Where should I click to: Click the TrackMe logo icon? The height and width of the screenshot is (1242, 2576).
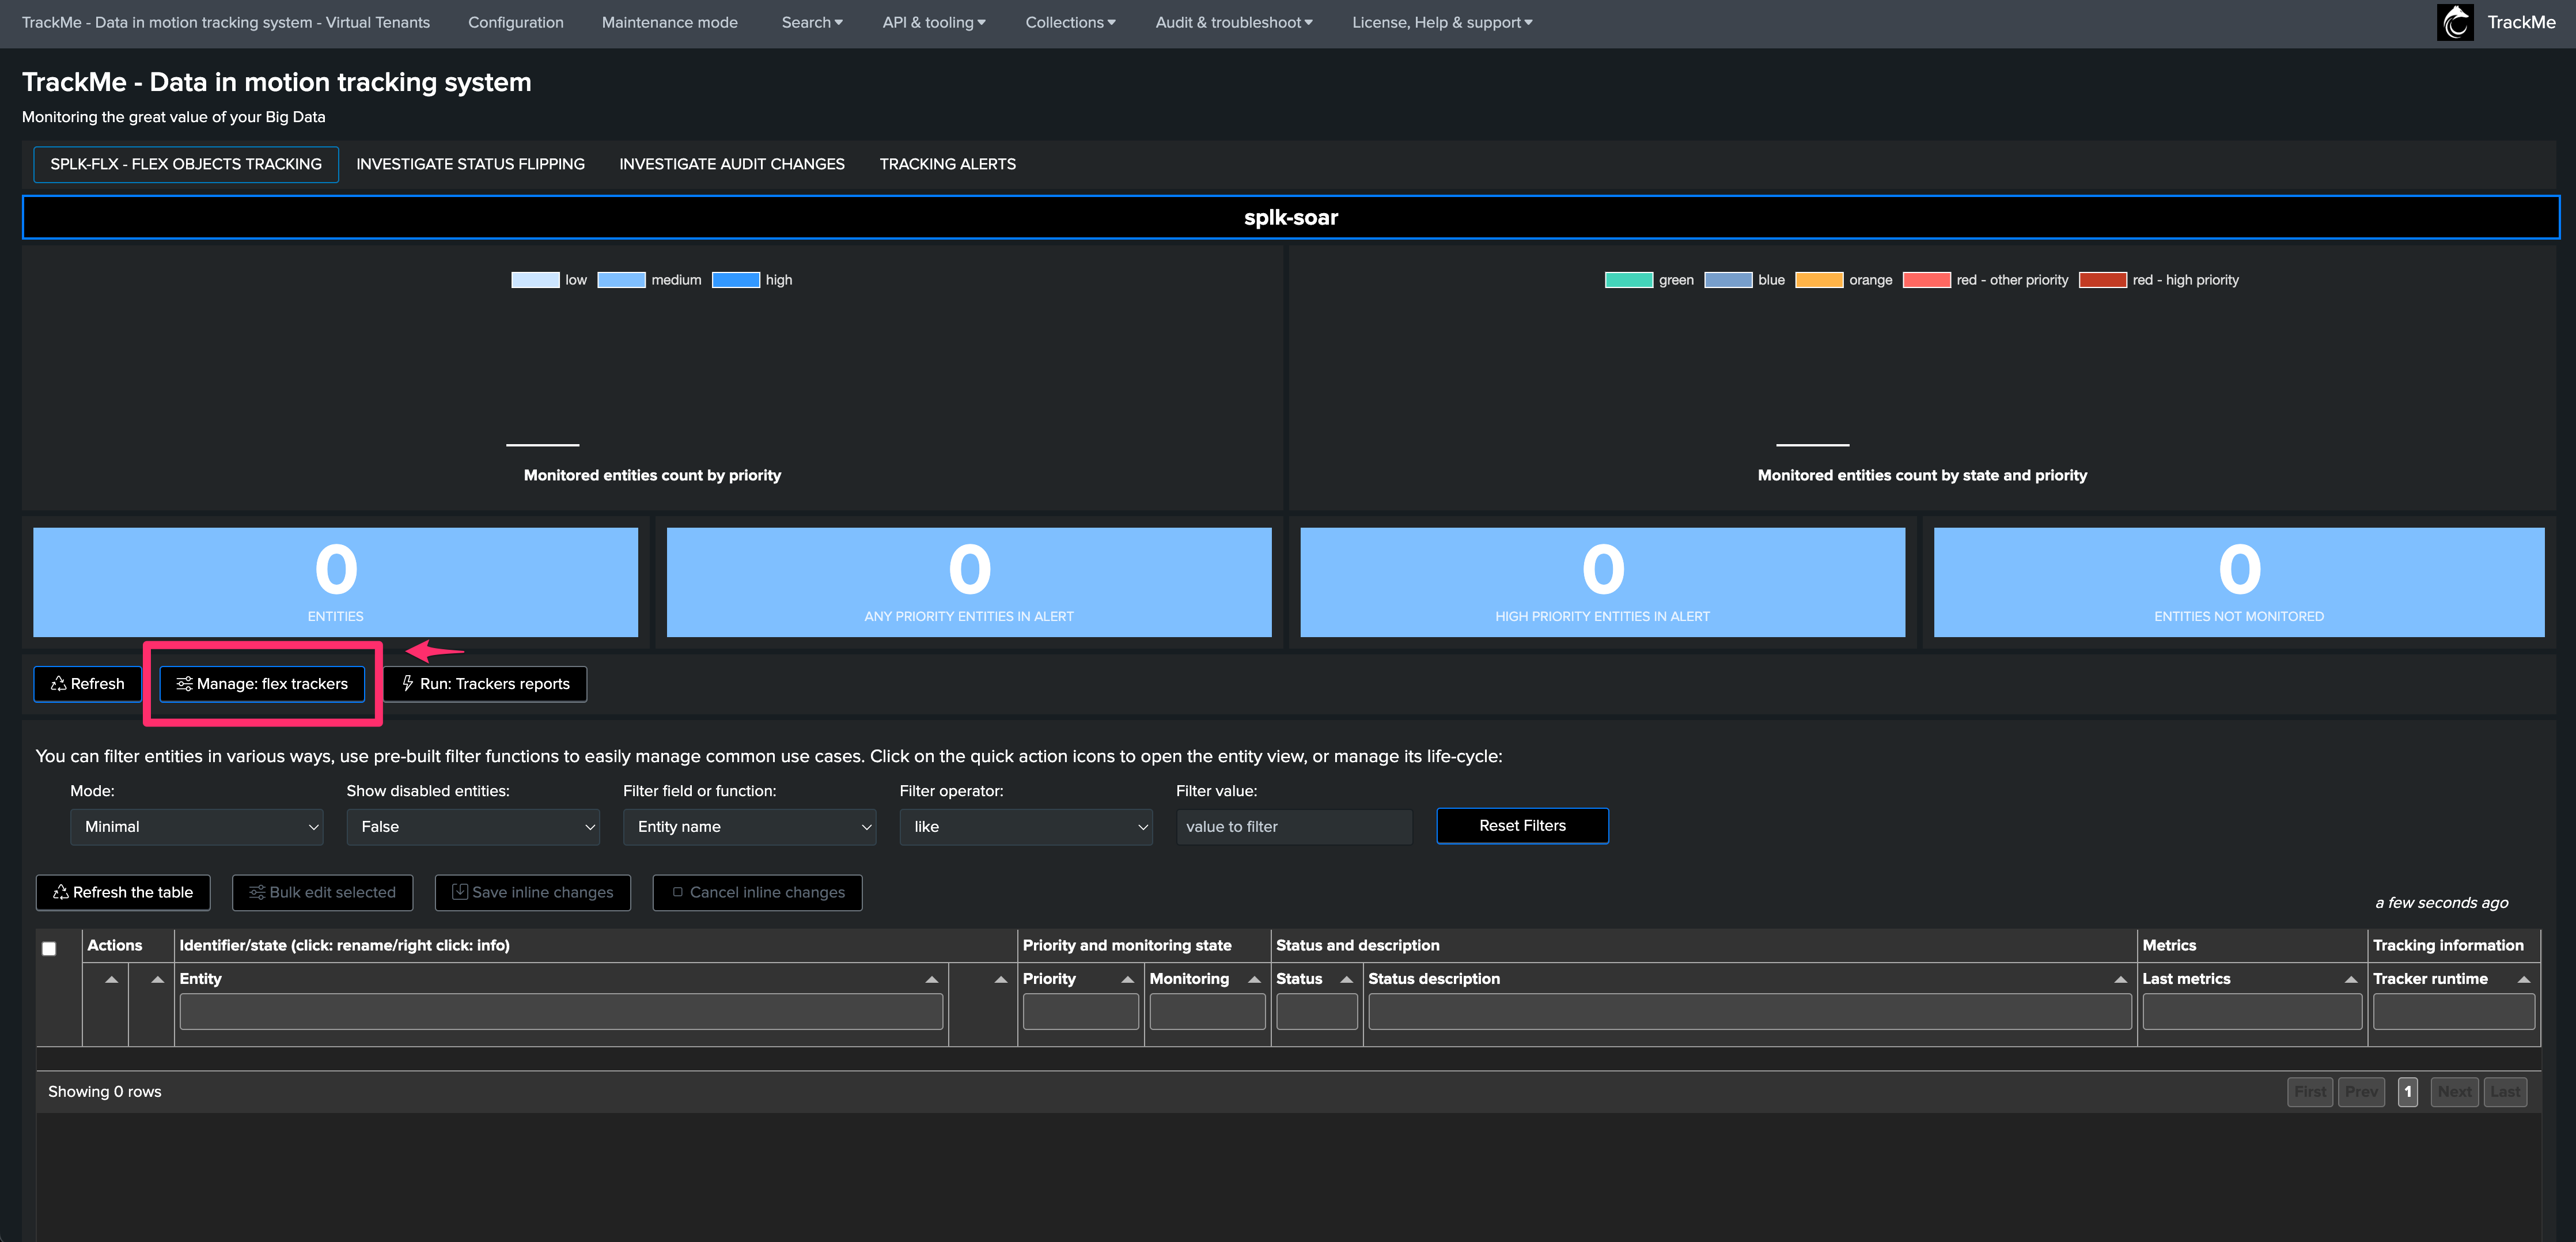pos(2455,22)
